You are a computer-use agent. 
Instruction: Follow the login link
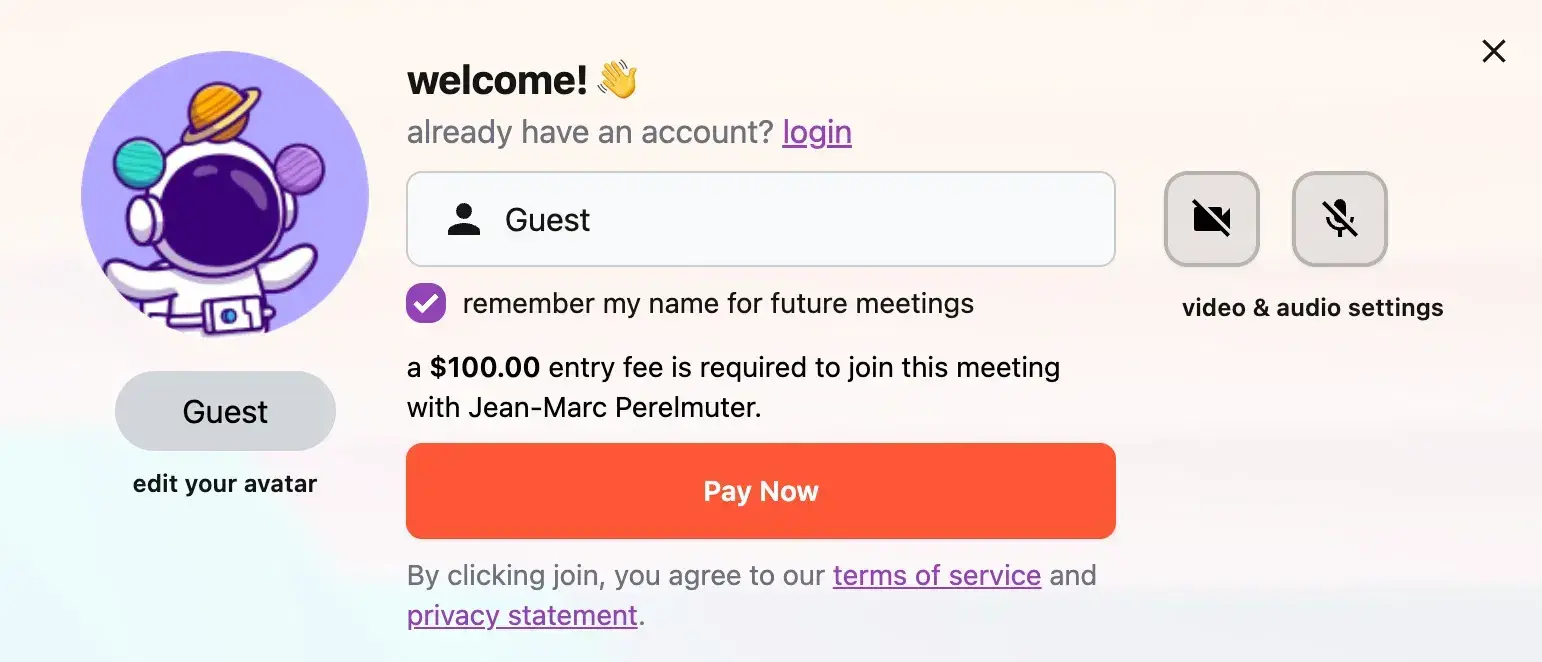(x=817, y=132)
